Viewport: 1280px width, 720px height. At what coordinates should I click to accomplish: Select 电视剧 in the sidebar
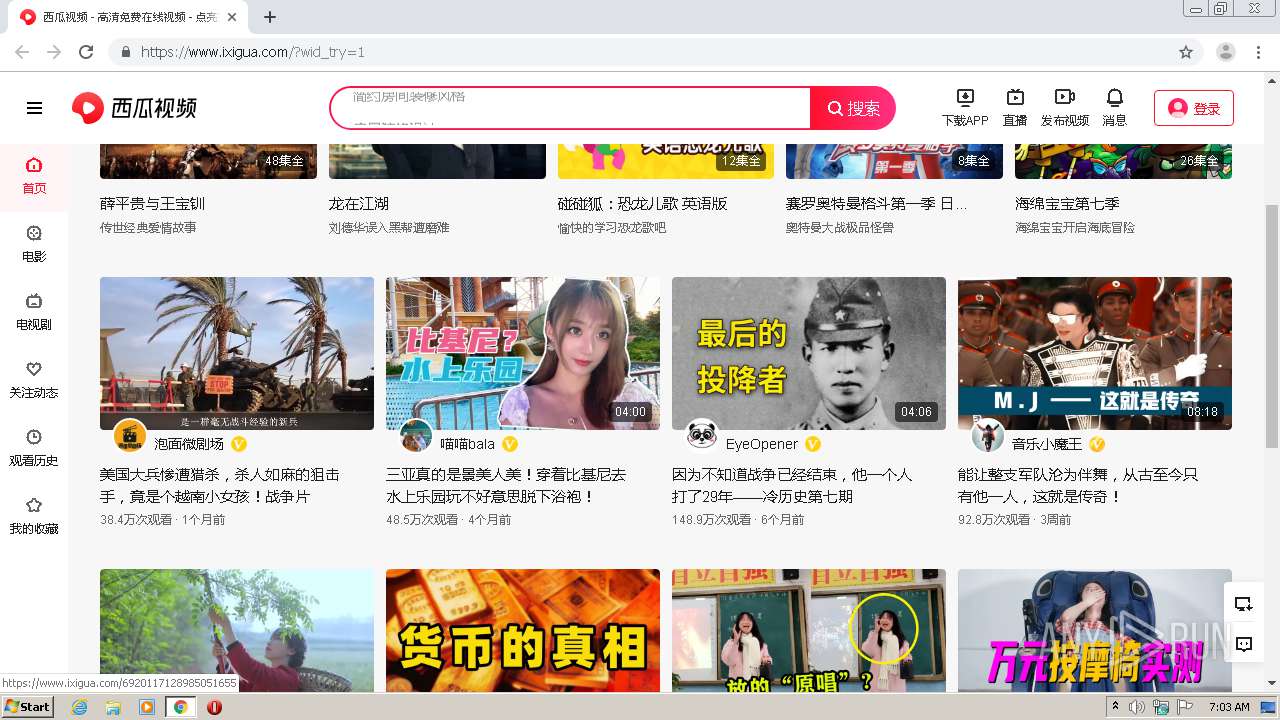(34, 312)
